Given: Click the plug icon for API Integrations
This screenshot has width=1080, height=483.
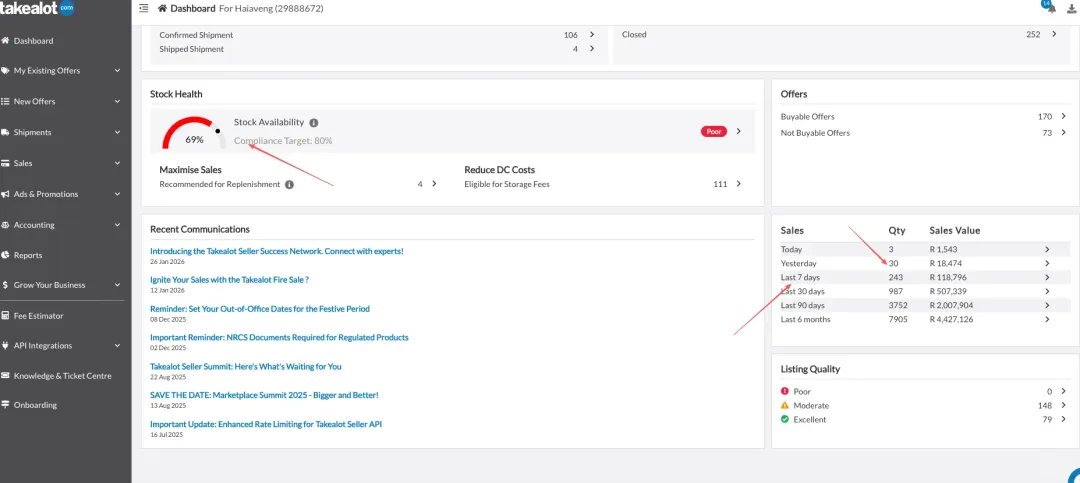Looking at the screenshot, I should (x=6, y=345).
